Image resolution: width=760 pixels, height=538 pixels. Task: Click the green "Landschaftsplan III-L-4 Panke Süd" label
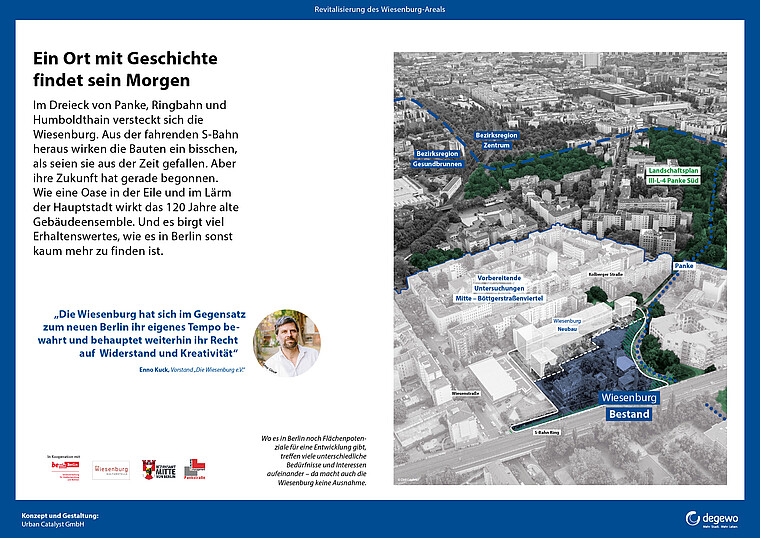click(x=673, y=175)
